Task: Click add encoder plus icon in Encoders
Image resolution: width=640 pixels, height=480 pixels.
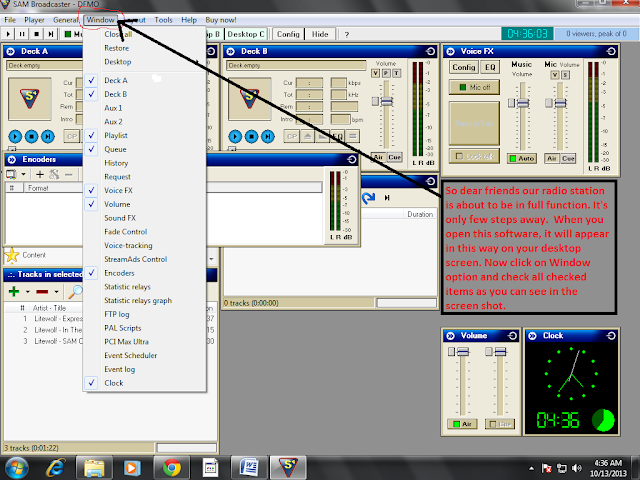Action: [40, 175]
